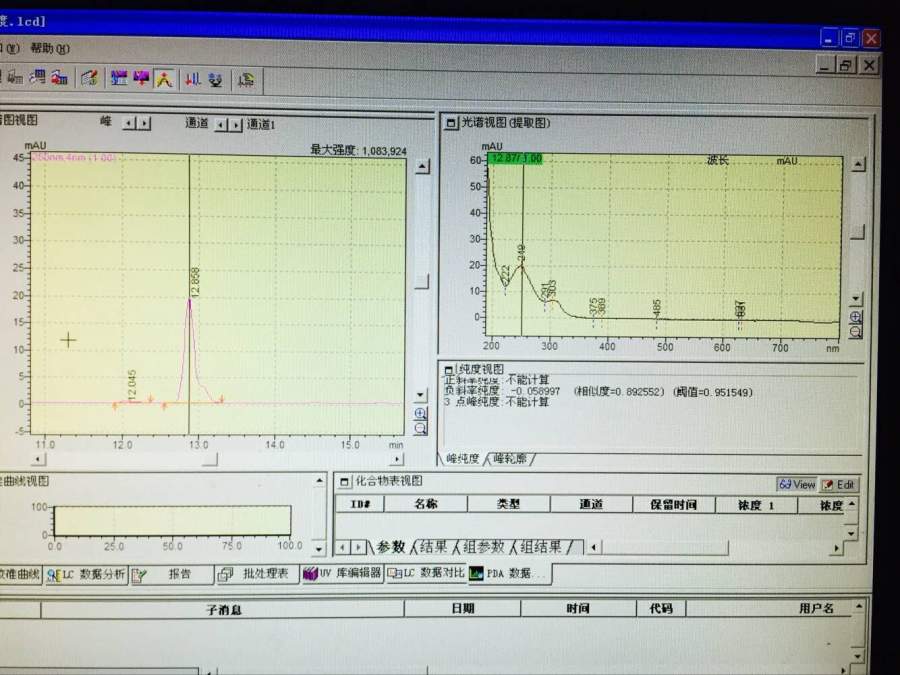Click the pink chart with down-arrow icon

pos(141,78)
